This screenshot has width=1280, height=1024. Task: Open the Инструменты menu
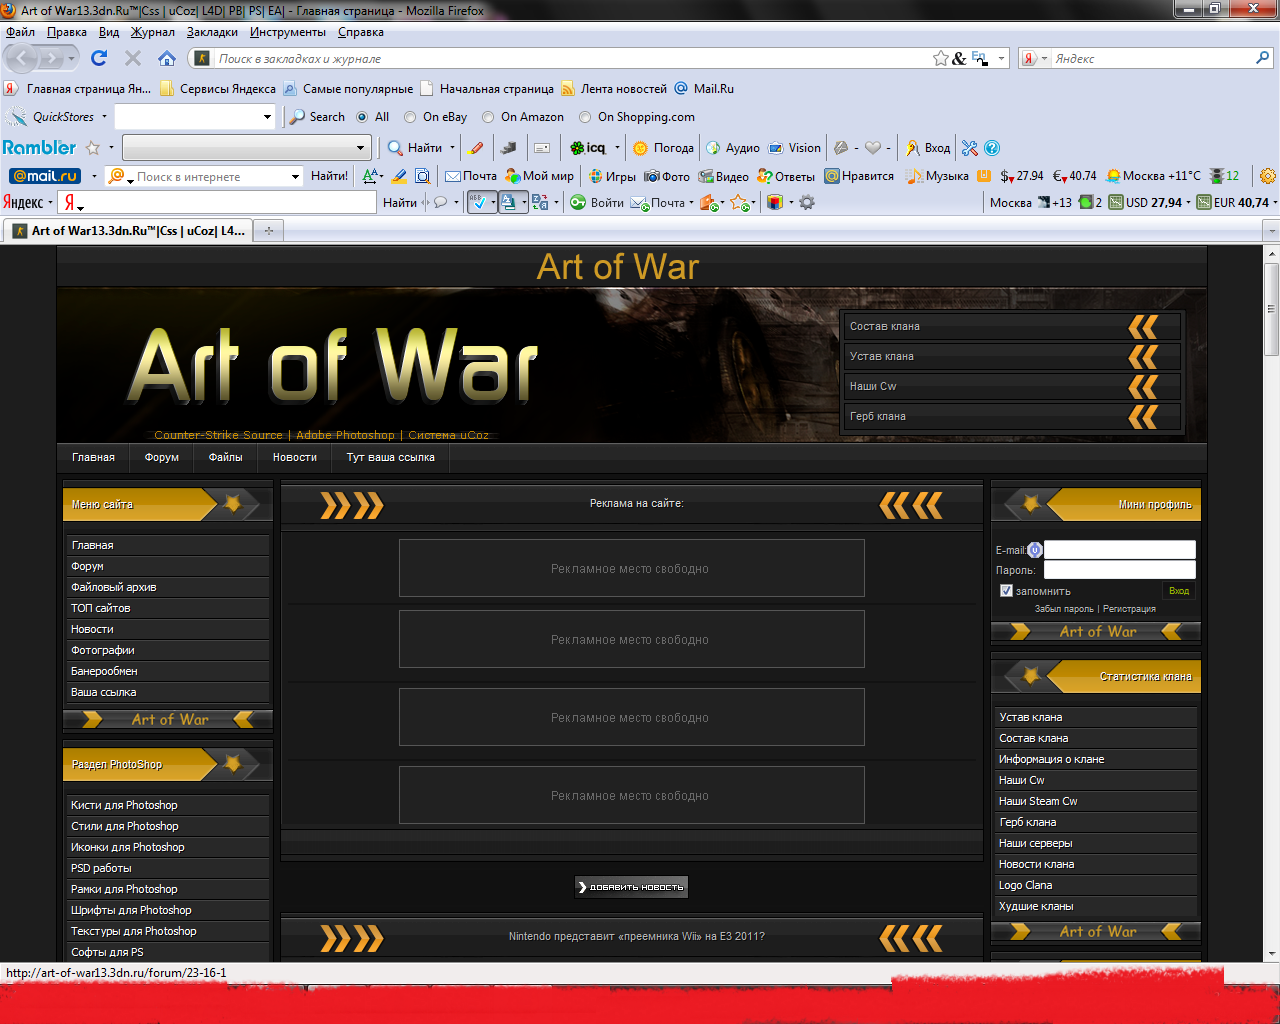point(288,32)
